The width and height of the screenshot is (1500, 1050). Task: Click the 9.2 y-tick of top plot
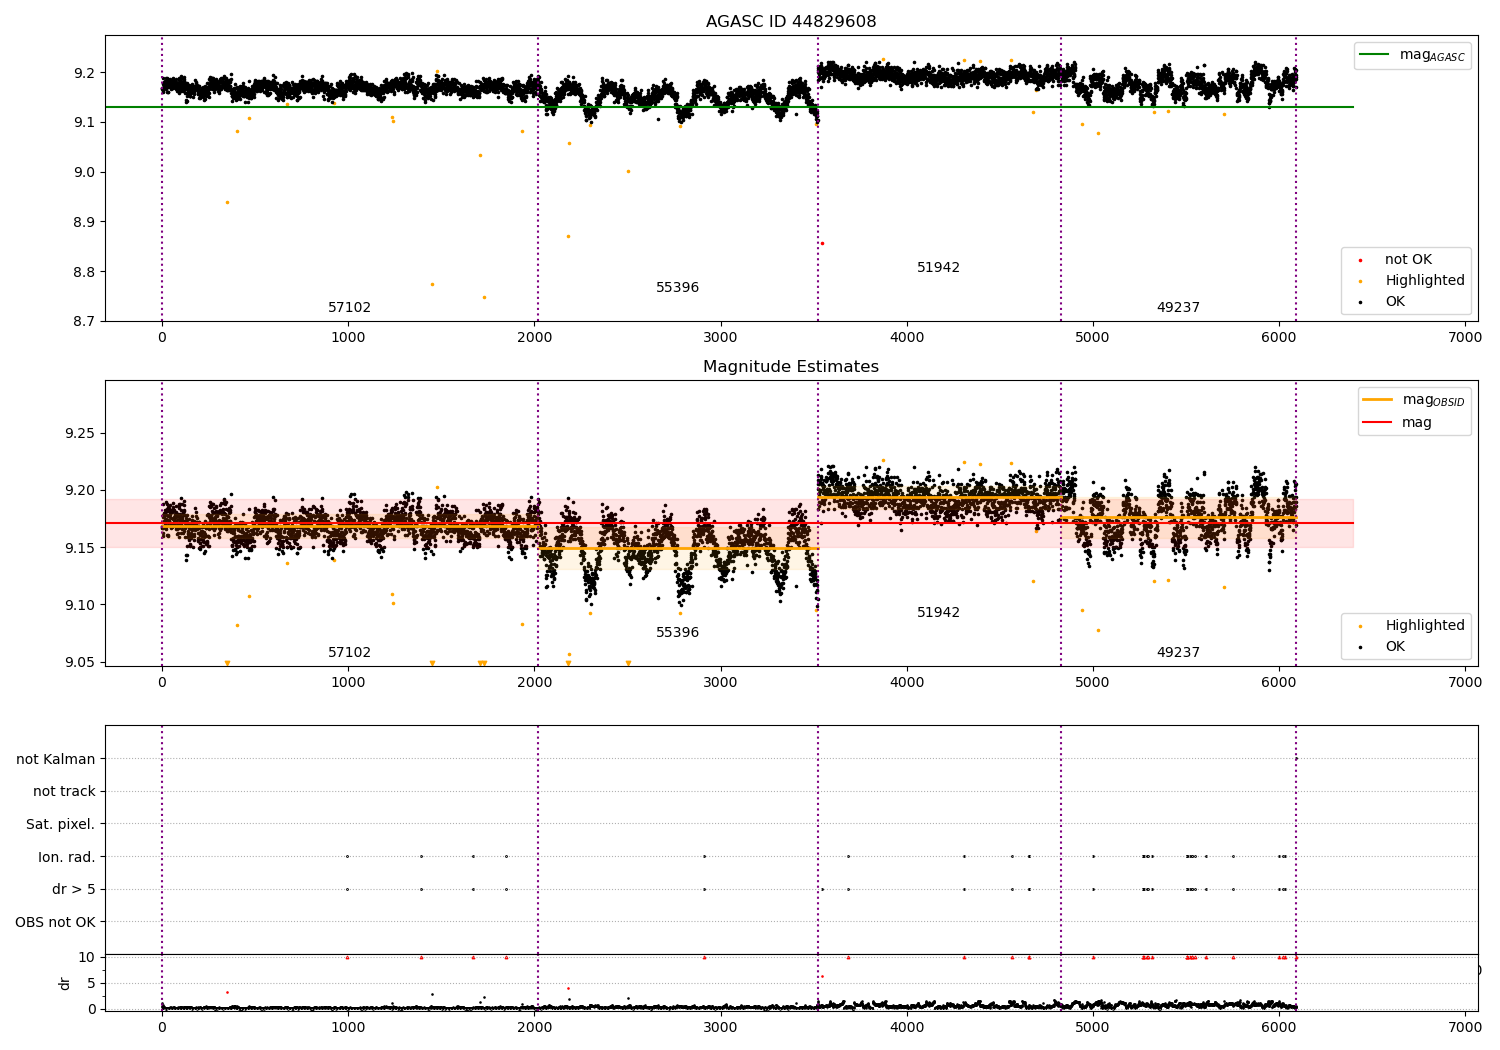point(84,73)
